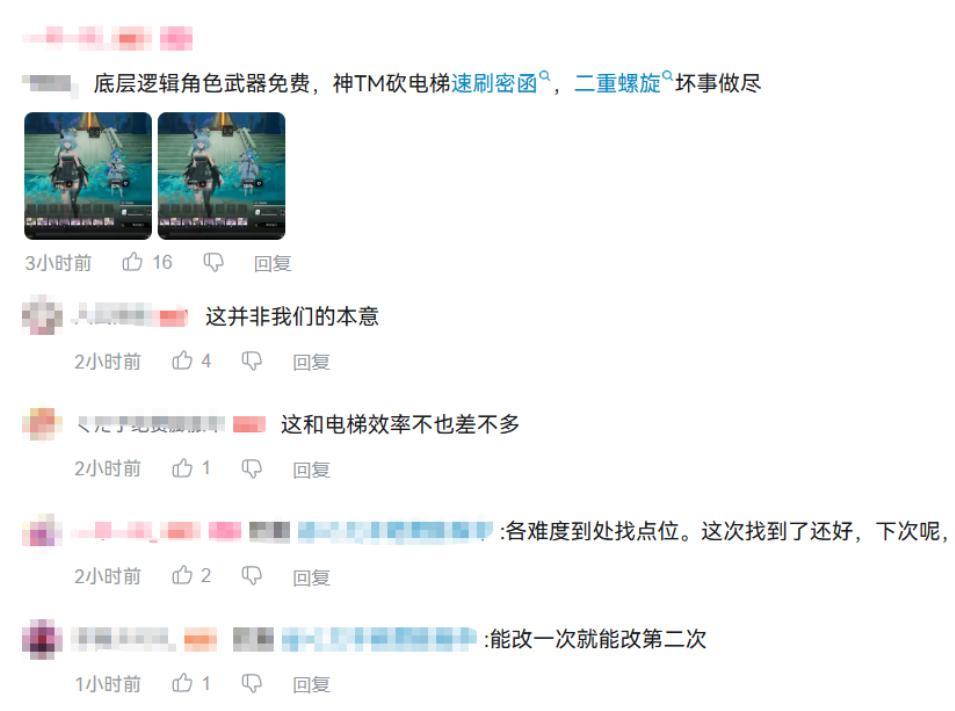Viewport: 955px width, 711px height.
Task: Open the mentioned blue username before 各难度到处找点位
Action: tap(395, 531)
